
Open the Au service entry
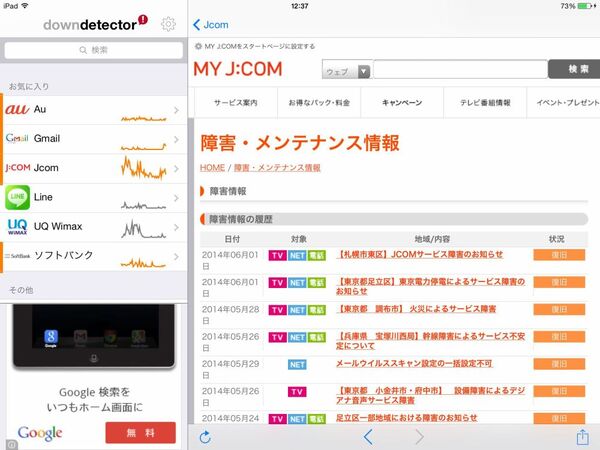point(95,110)
